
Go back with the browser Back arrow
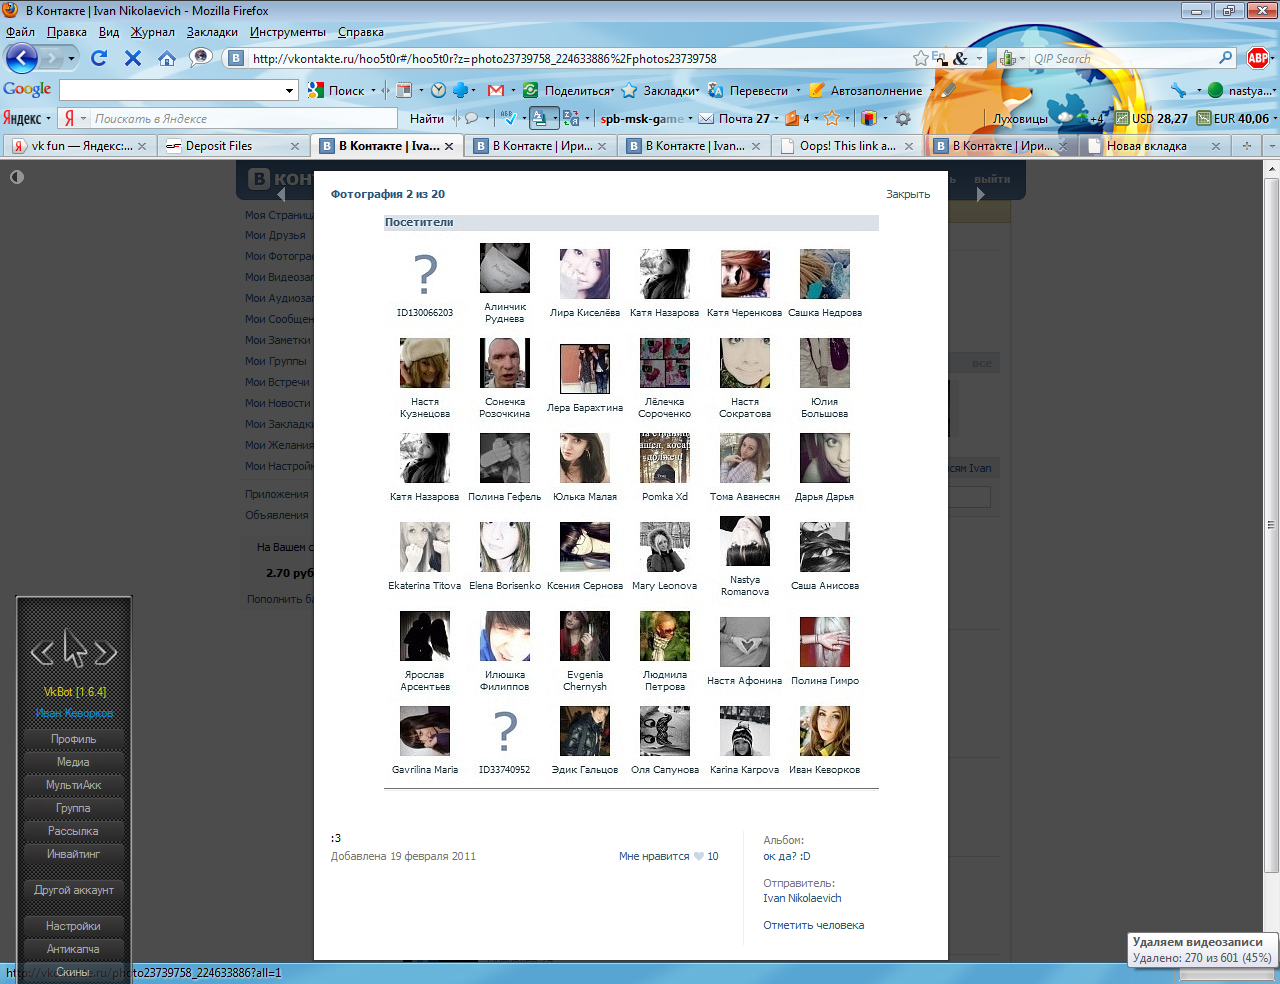click(22, 58)
